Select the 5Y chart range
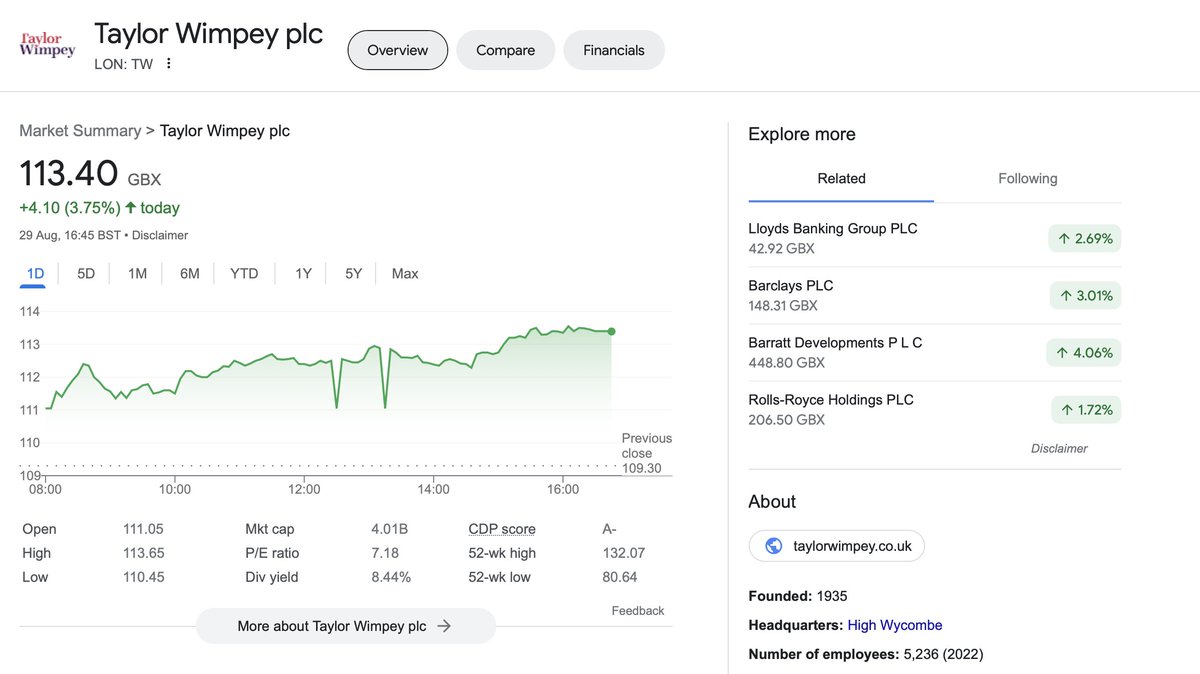The width and height of the screenshot is (1200, 674). point(353,273)
